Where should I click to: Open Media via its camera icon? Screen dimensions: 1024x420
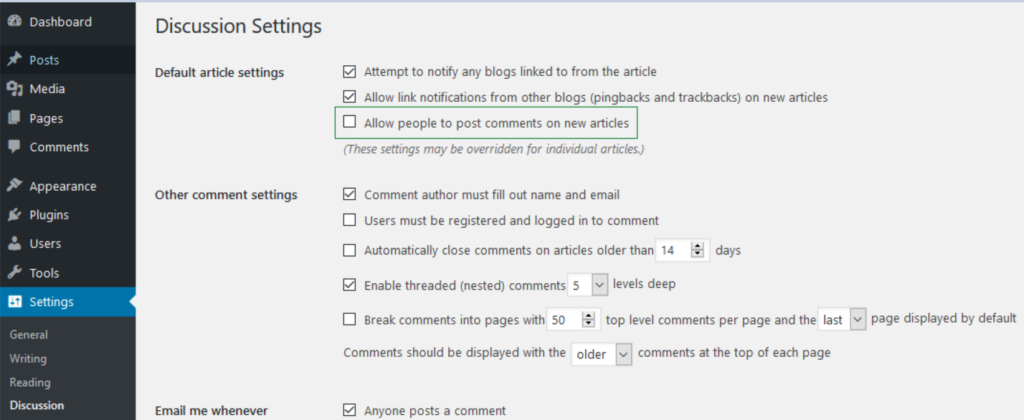click(15, 89)
